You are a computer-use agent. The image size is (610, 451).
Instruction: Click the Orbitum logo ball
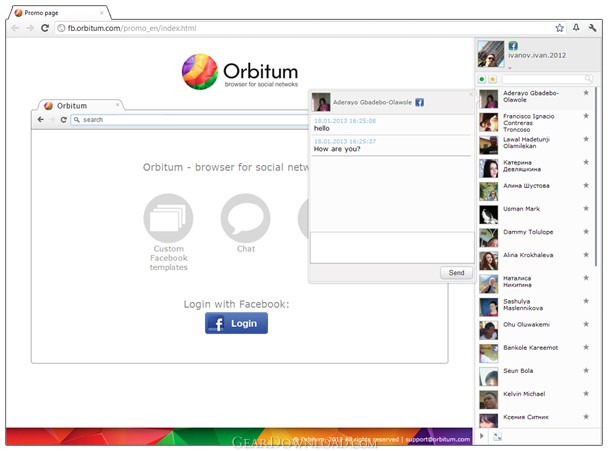[200, 72]
